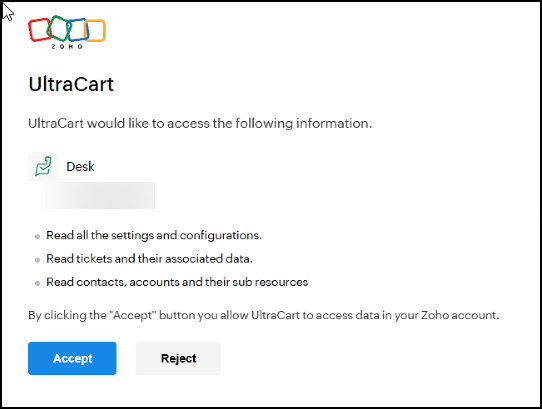Click bullet dot beside tickets permission
The image size is (542, 409).
pos(37,260)
